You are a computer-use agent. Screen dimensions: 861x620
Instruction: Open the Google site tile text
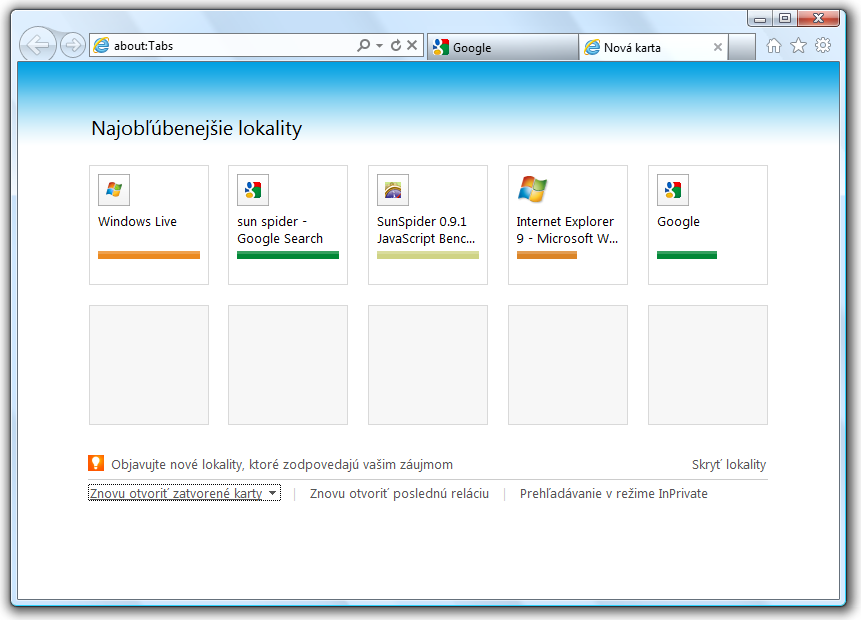point(678,222)
